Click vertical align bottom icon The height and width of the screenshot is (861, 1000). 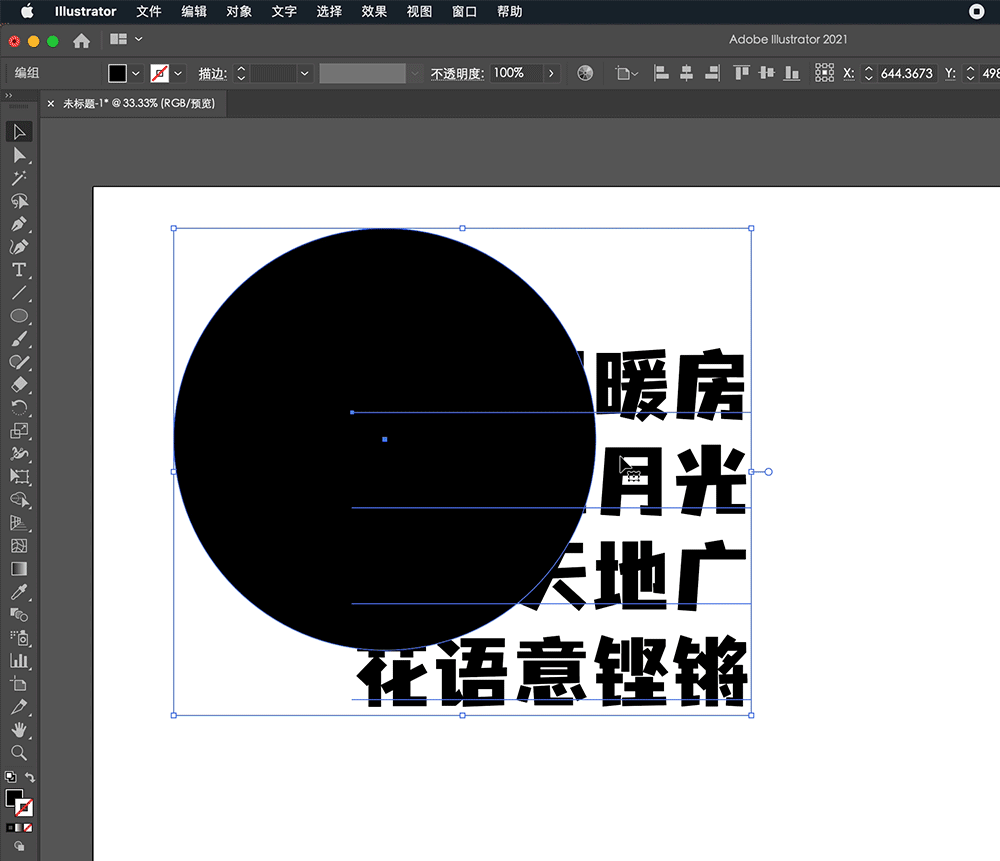pos(791,73)
